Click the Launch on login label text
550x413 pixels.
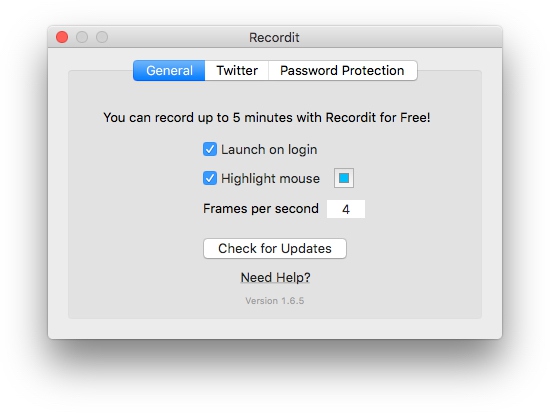[x=269, y=149]
